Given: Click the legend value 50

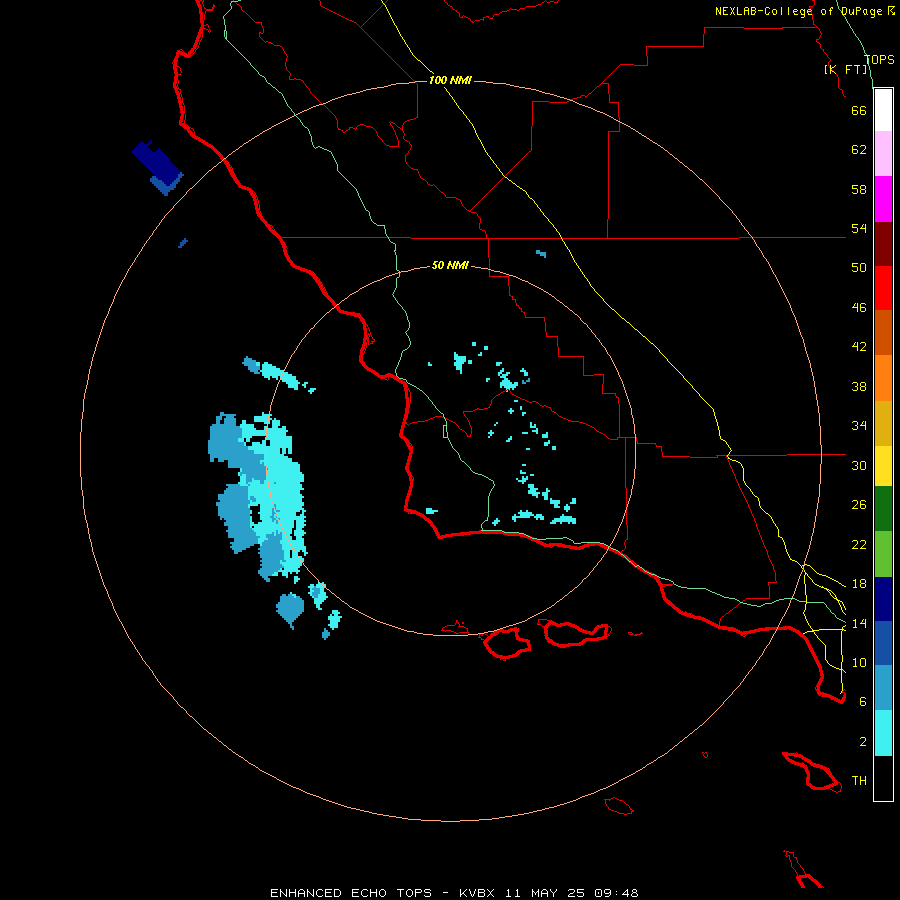Looking at the screenshot, I should tap(859, 268).
